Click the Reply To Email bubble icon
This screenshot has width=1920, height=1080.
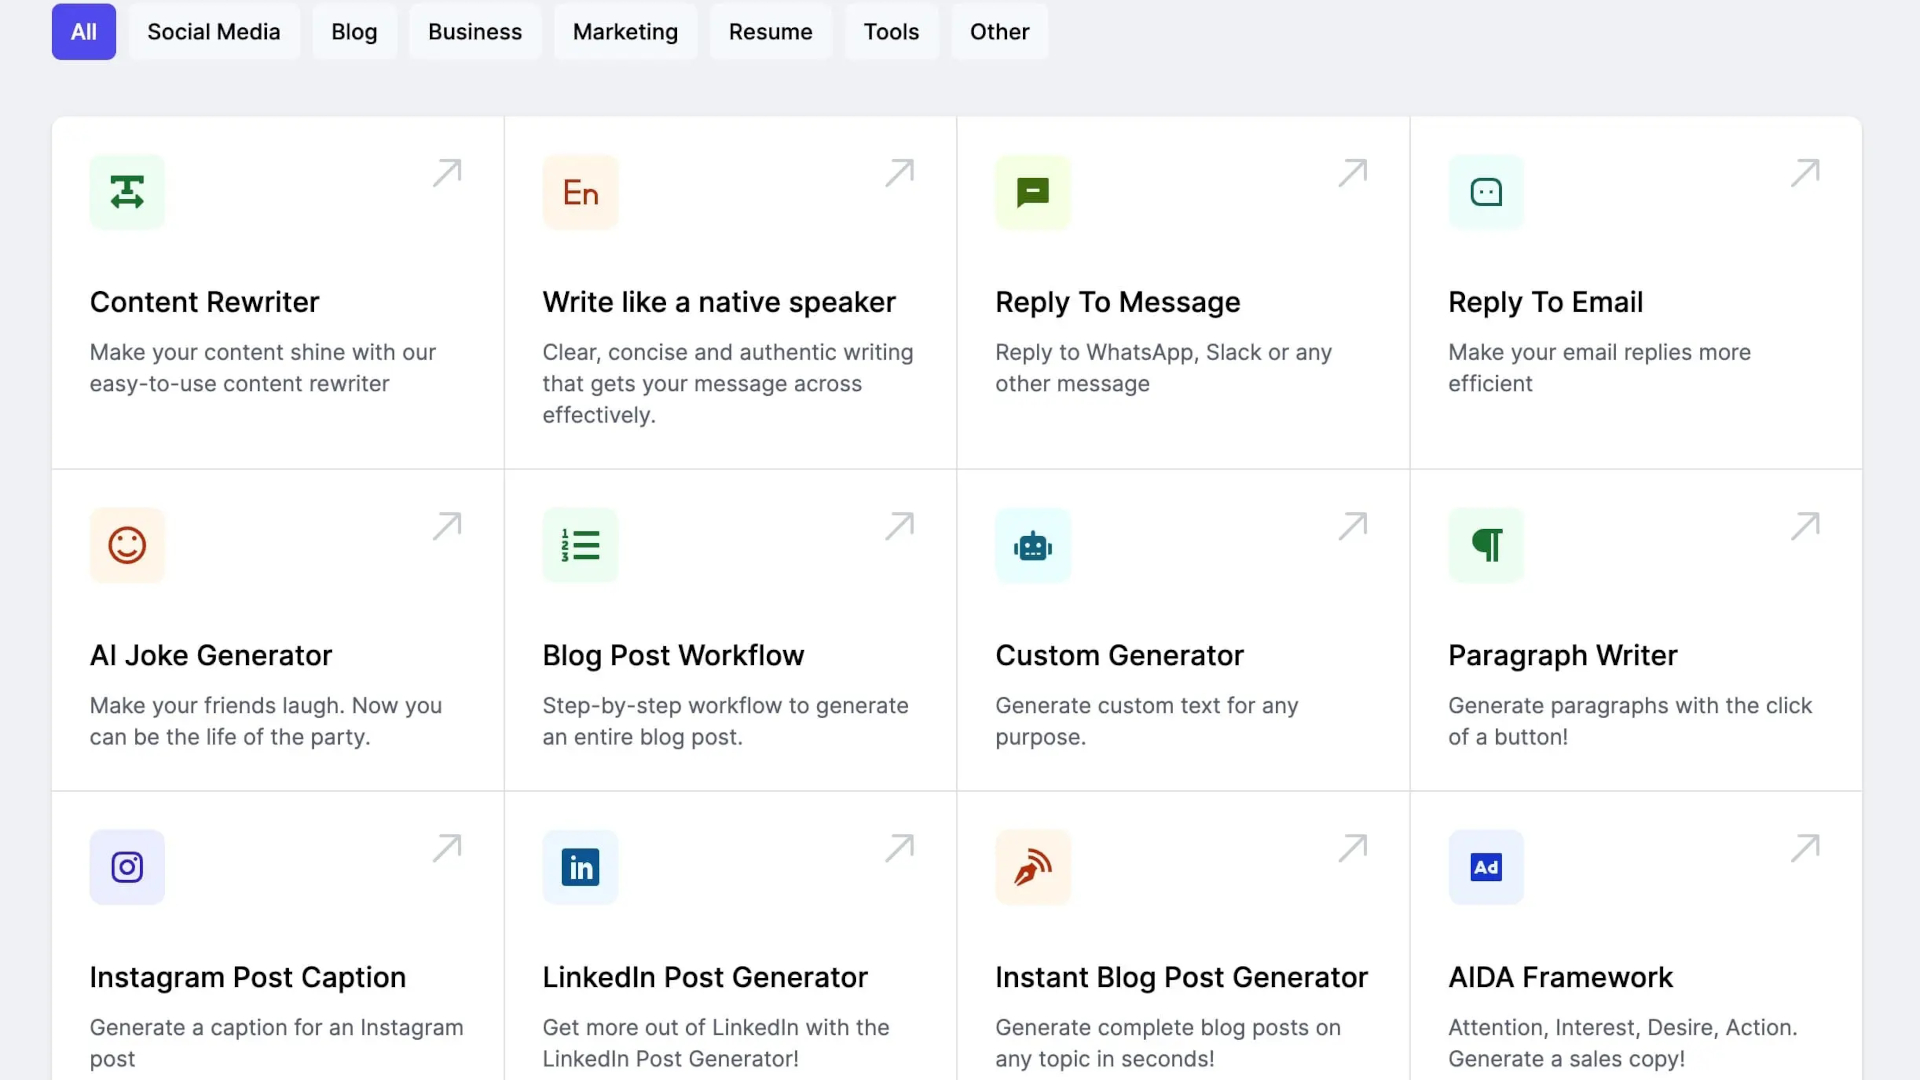click(1486, 192)
